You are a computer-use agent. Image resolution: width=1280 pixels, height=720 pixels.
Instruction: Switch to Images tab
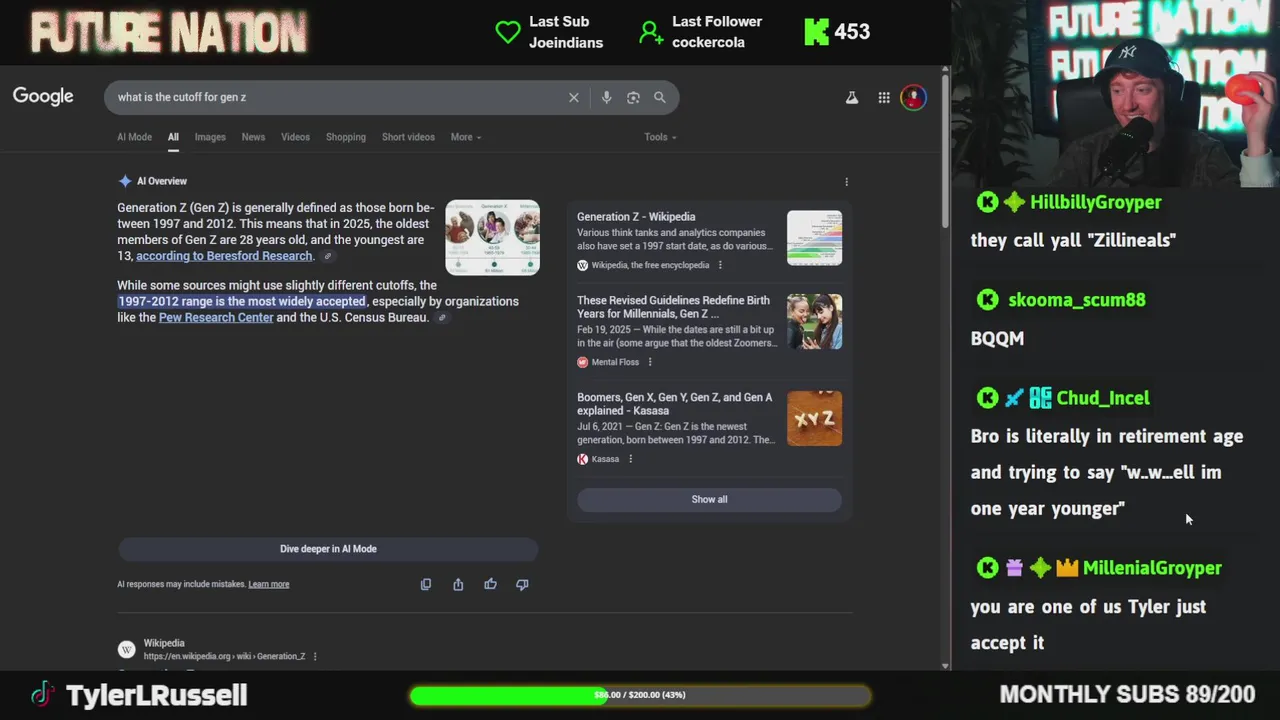[210, 137]
